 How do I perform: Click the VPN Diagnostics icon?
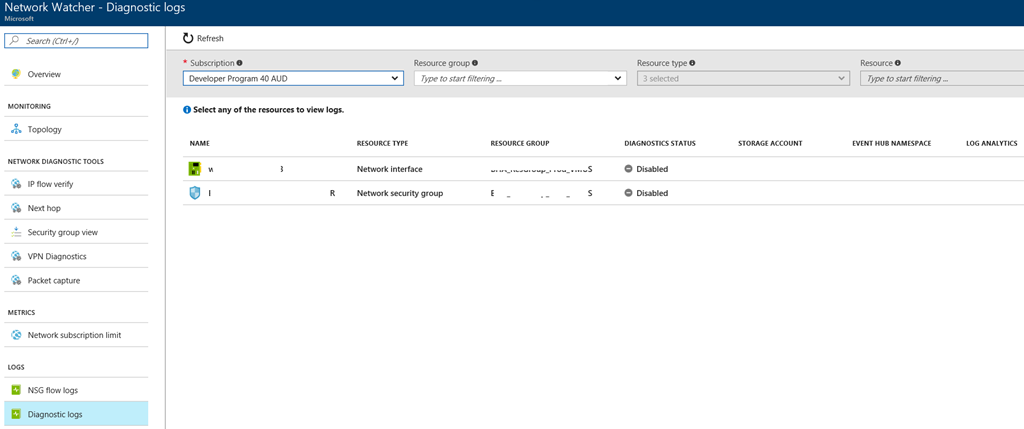(x=16, y=256)
